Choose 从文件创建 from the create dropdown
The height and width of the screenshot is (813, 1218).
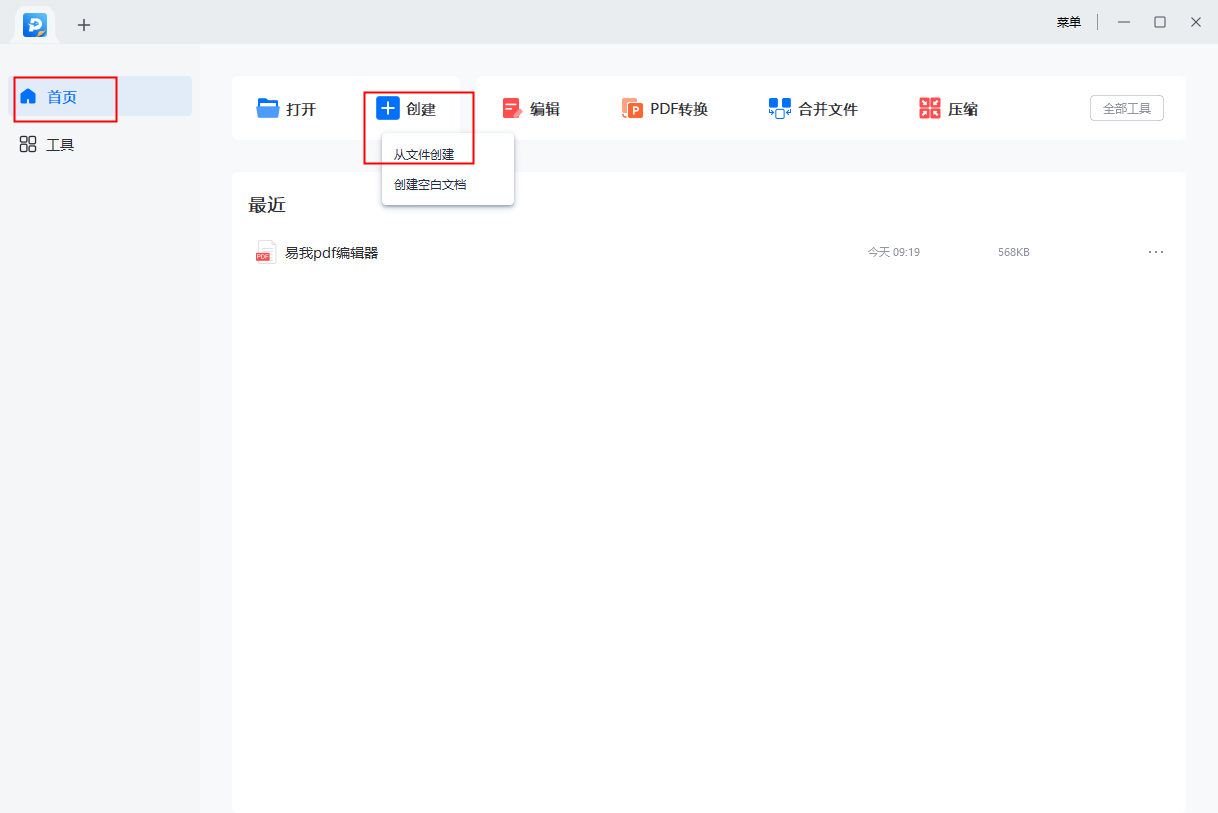[424, 155]
